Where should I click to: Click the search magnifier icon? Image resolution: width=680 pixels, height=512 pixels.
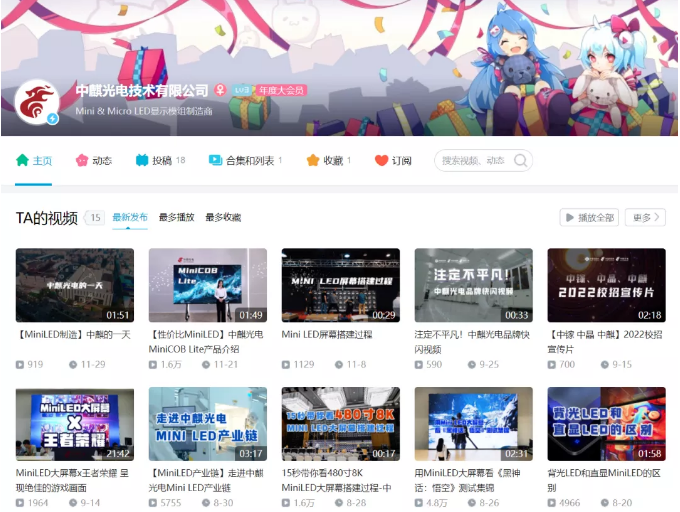click(520, 161)
